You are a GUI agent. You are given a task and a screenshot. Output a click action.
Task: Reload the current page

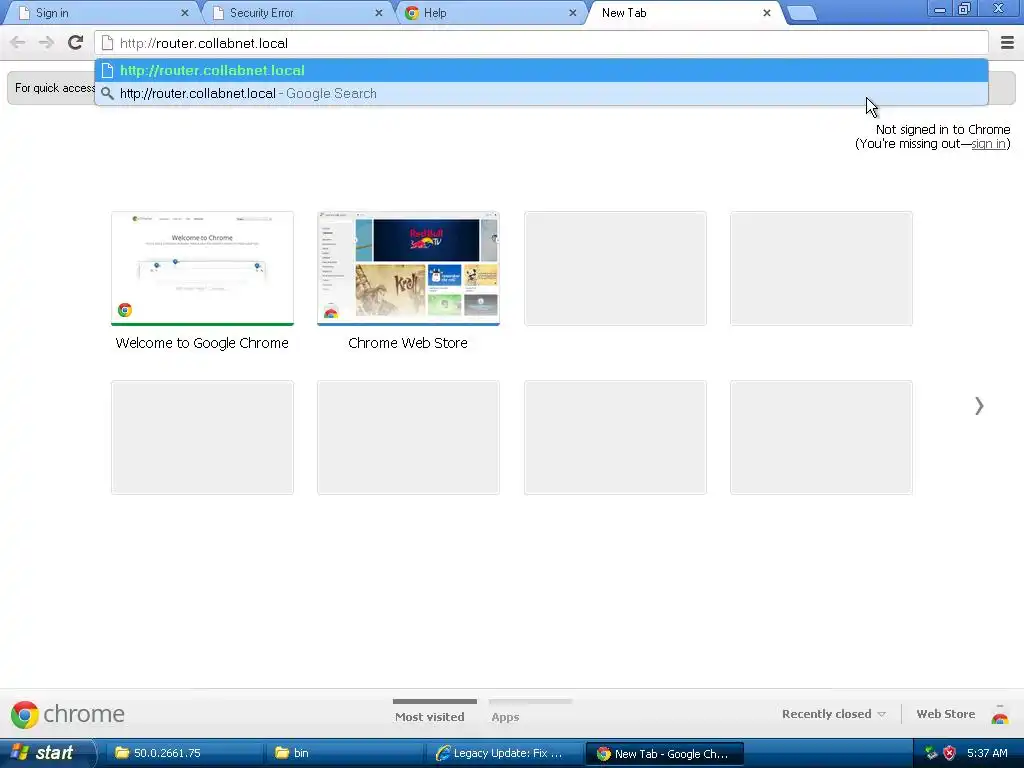click(x=76, y=42)
